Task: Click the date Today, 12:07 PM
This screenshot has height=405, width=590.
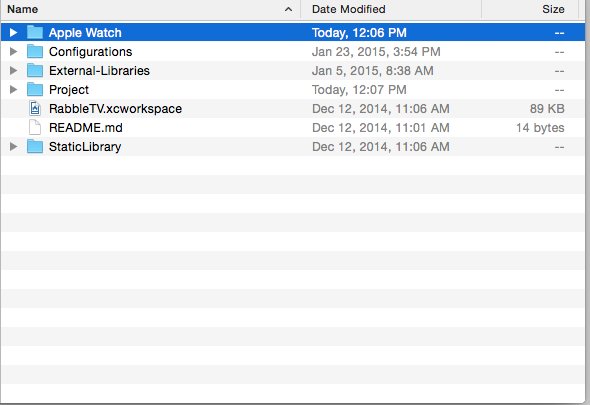Action: coord(359,90)
